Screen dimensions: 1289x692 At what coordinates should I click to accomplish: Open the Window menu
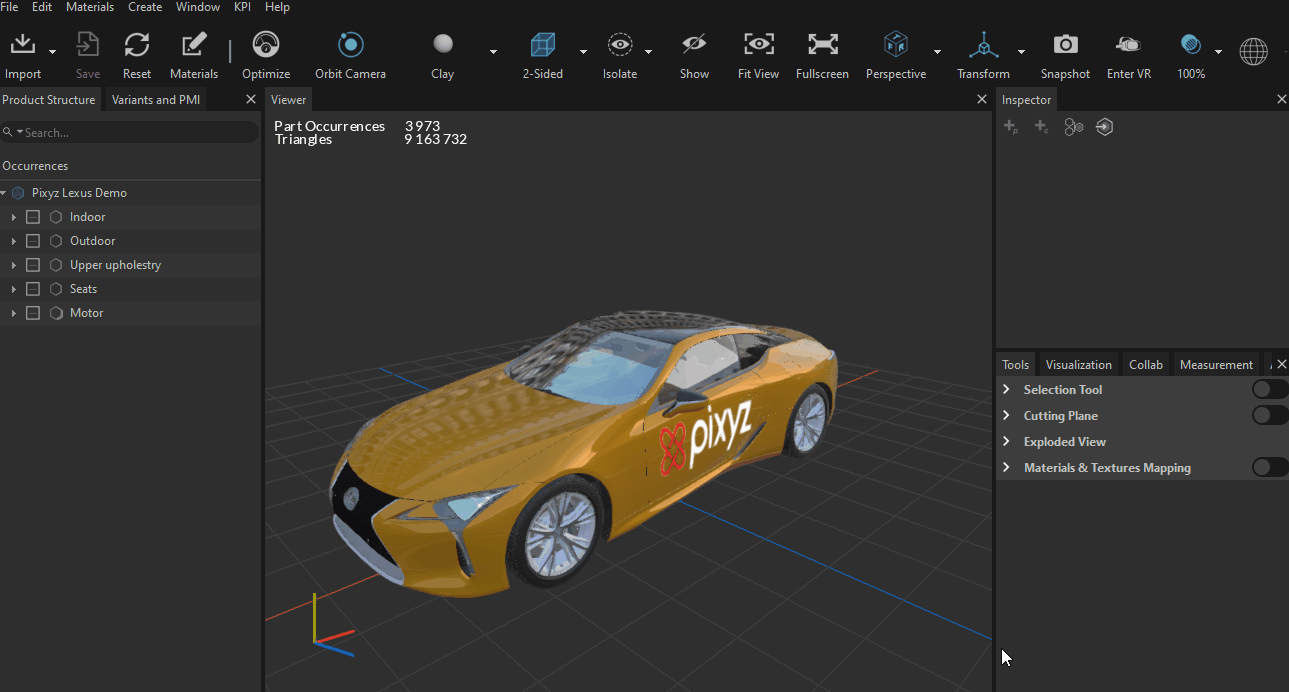(x=198, y=7)
